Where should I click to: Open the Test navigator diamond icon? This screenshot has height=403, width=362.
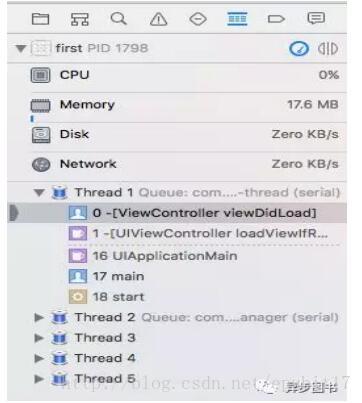click(x=198, y=19)
